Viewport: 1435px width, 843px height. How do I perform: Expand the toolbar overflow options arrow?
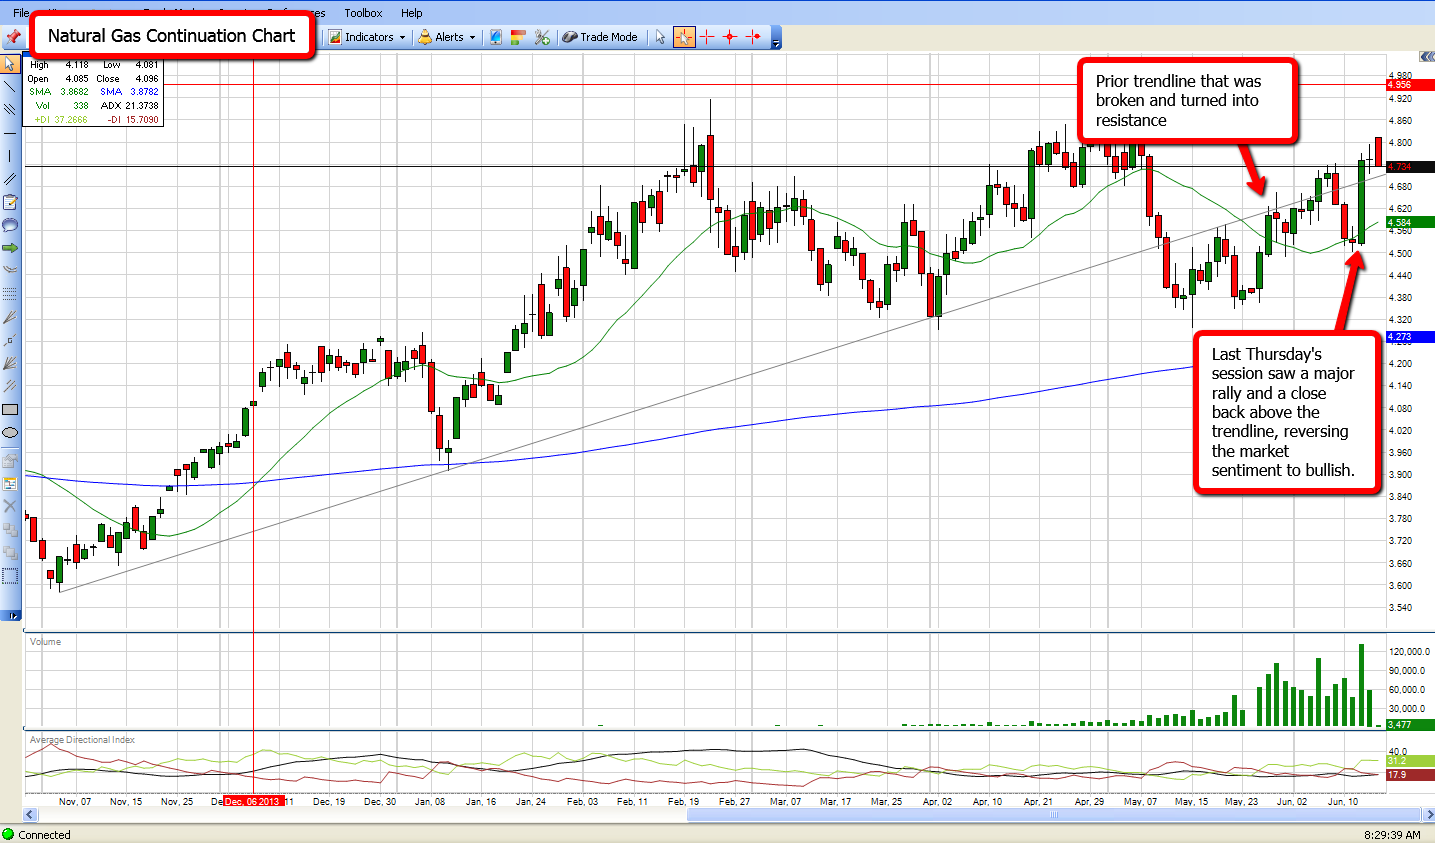coord(777,44)
